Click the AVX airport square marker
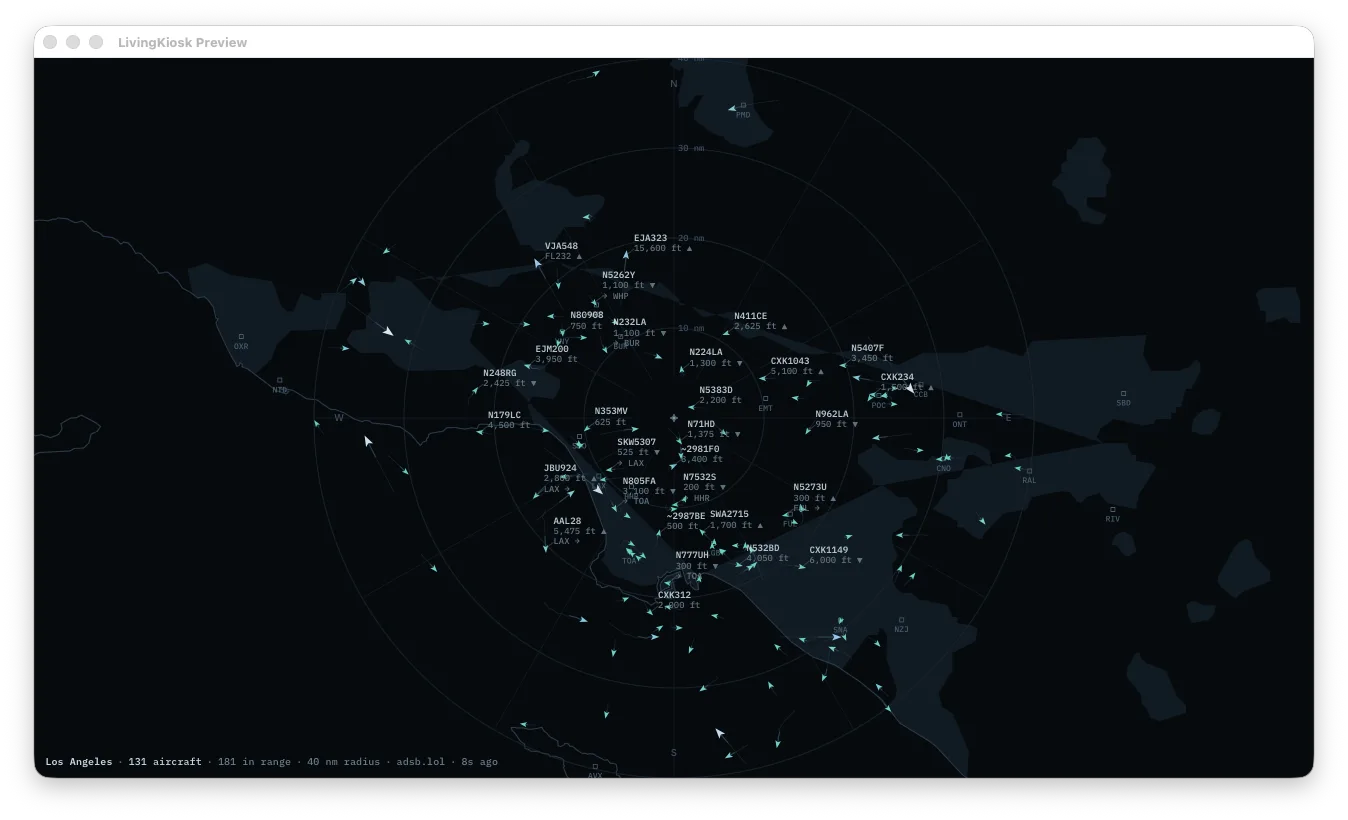Image resolution: width=1348 pixels, height=820 pixels. click(x=594, y=766)
